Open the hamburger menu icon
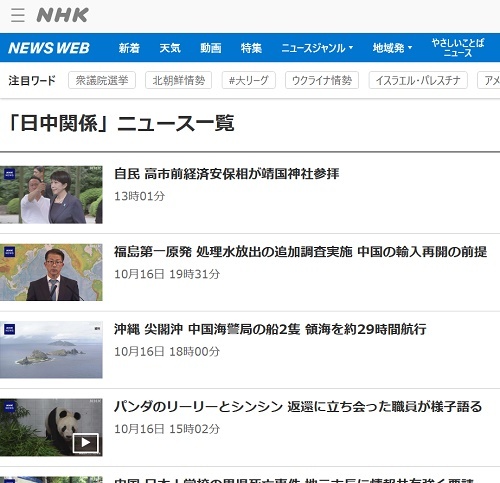500x483 pixels. pyautogui.click(x=18, y=15)
